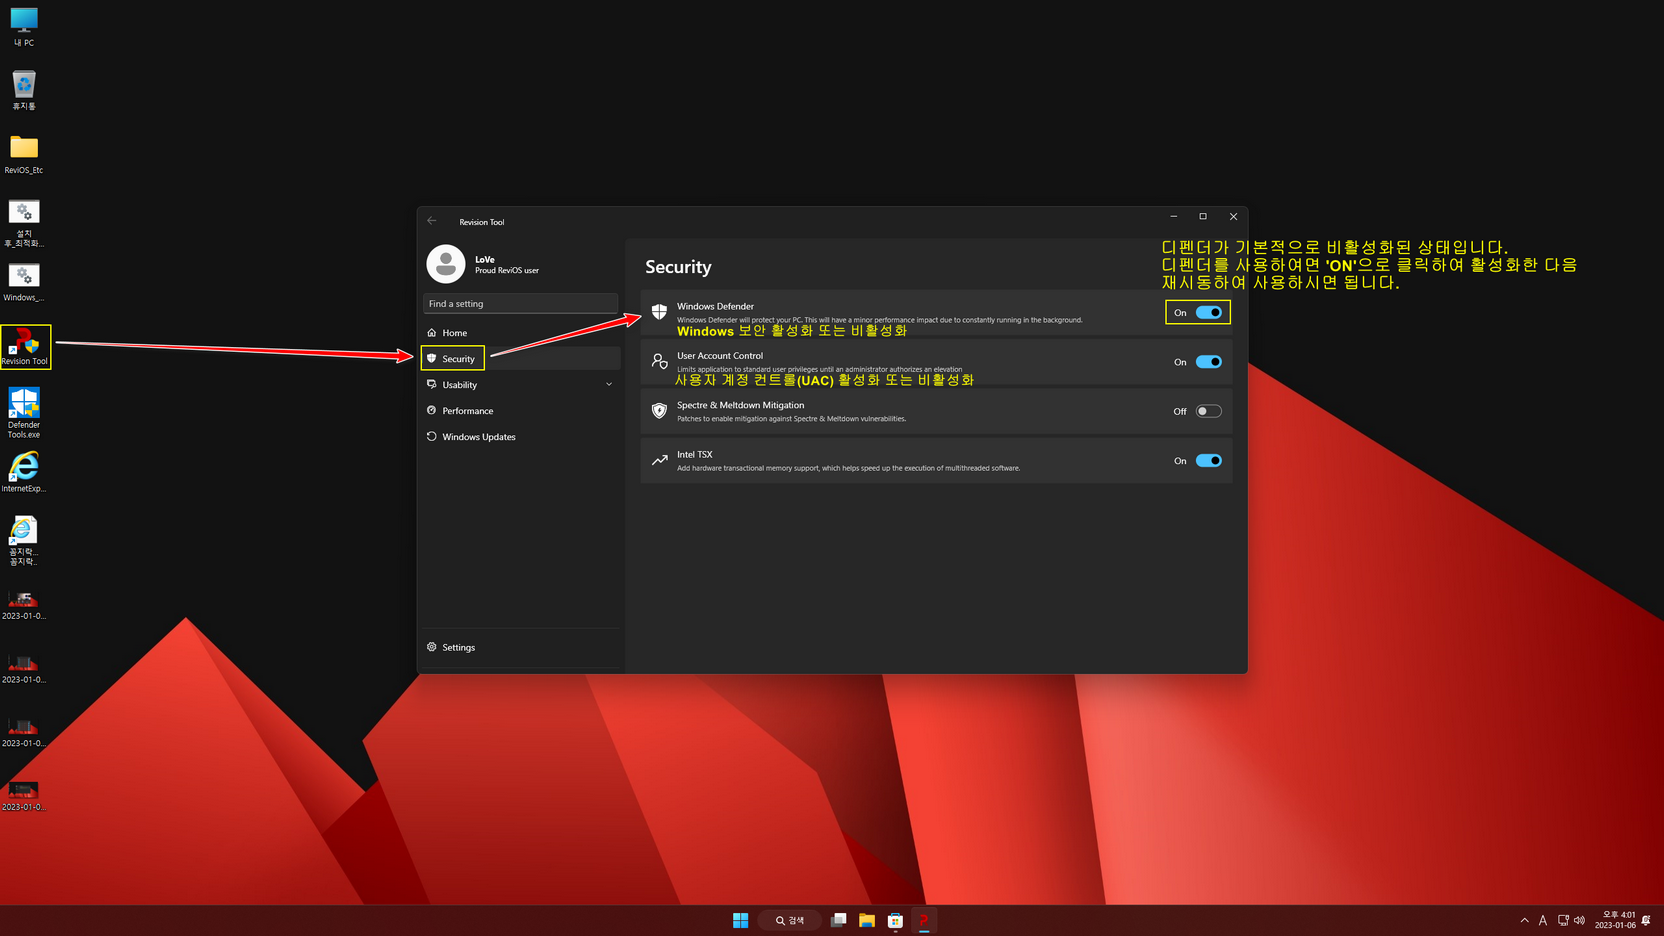Click the LoVe user profile avatar
The width and height of the screenshot is (1664, 936).
pyautogui.click(x=446, y=264)
